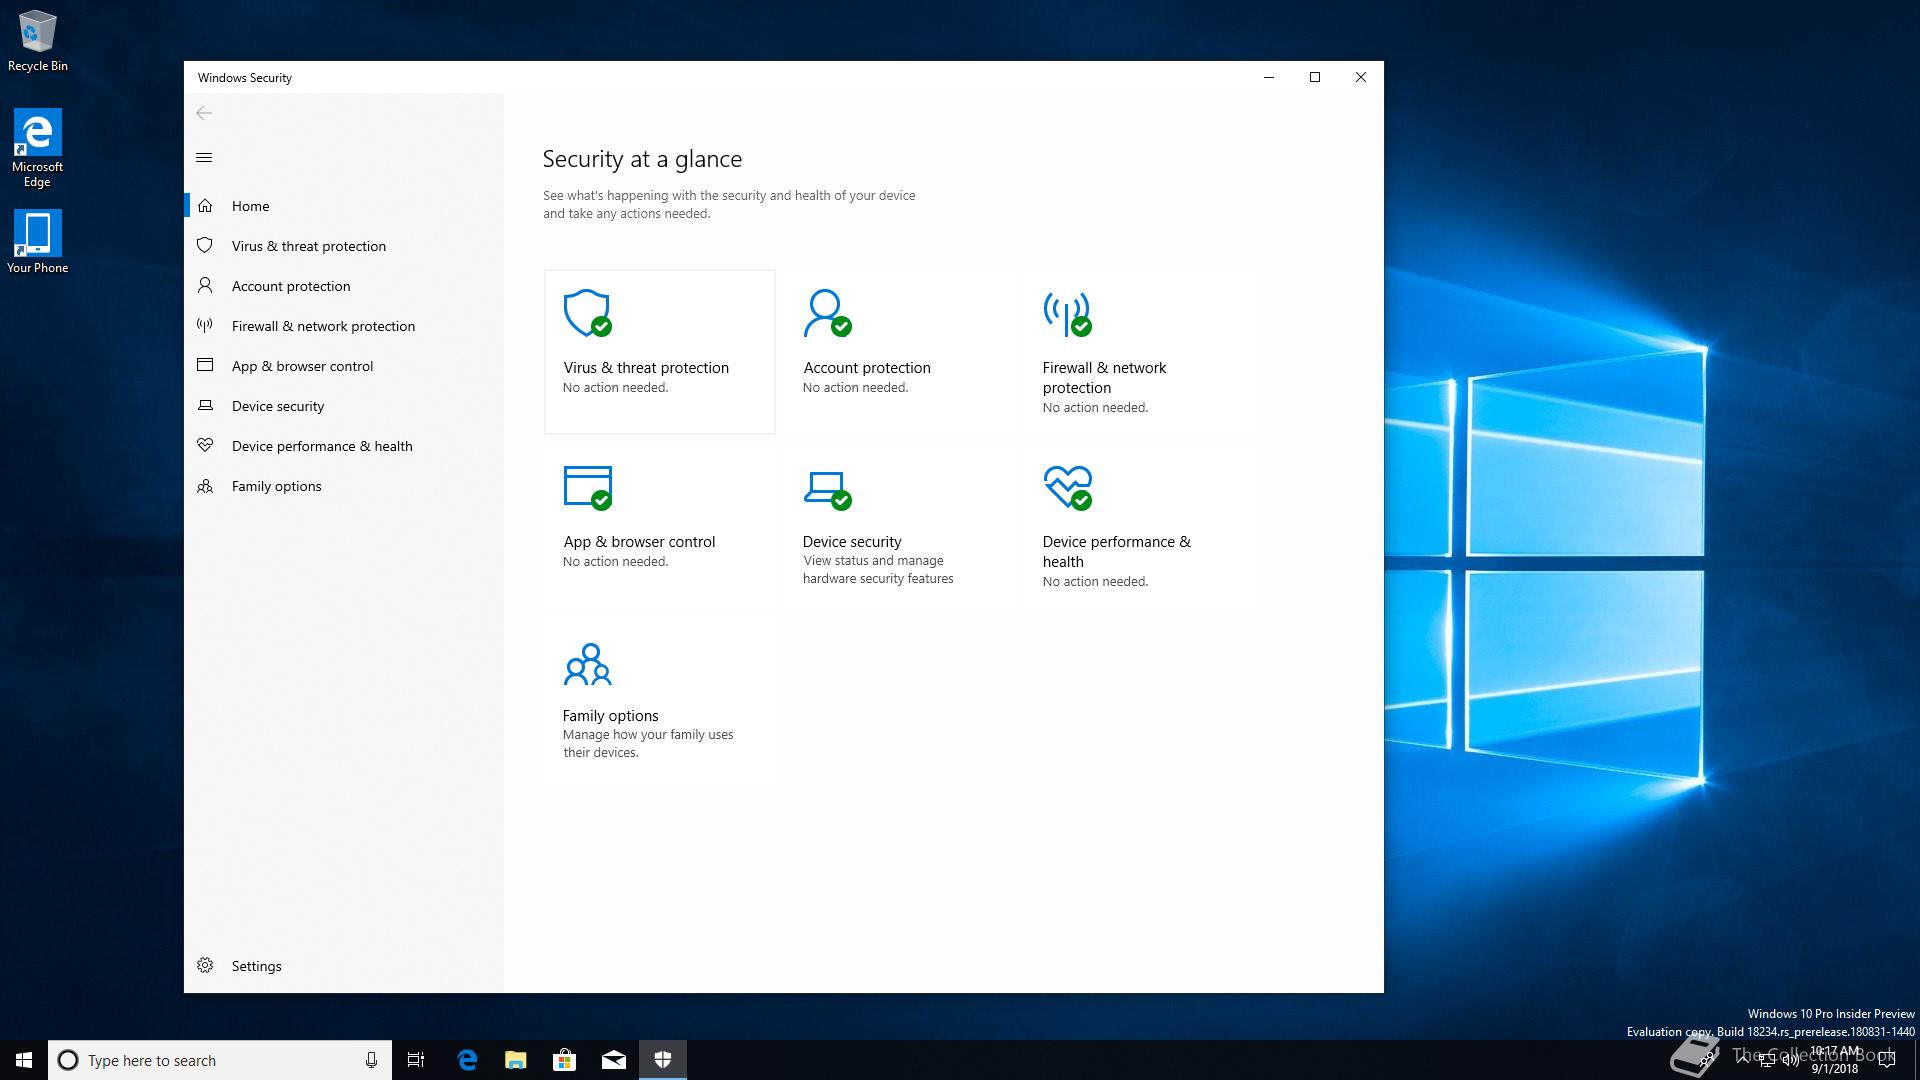Toggle the hamburger navigation menu
The image size is (1920, 1080).
[204, 157]
